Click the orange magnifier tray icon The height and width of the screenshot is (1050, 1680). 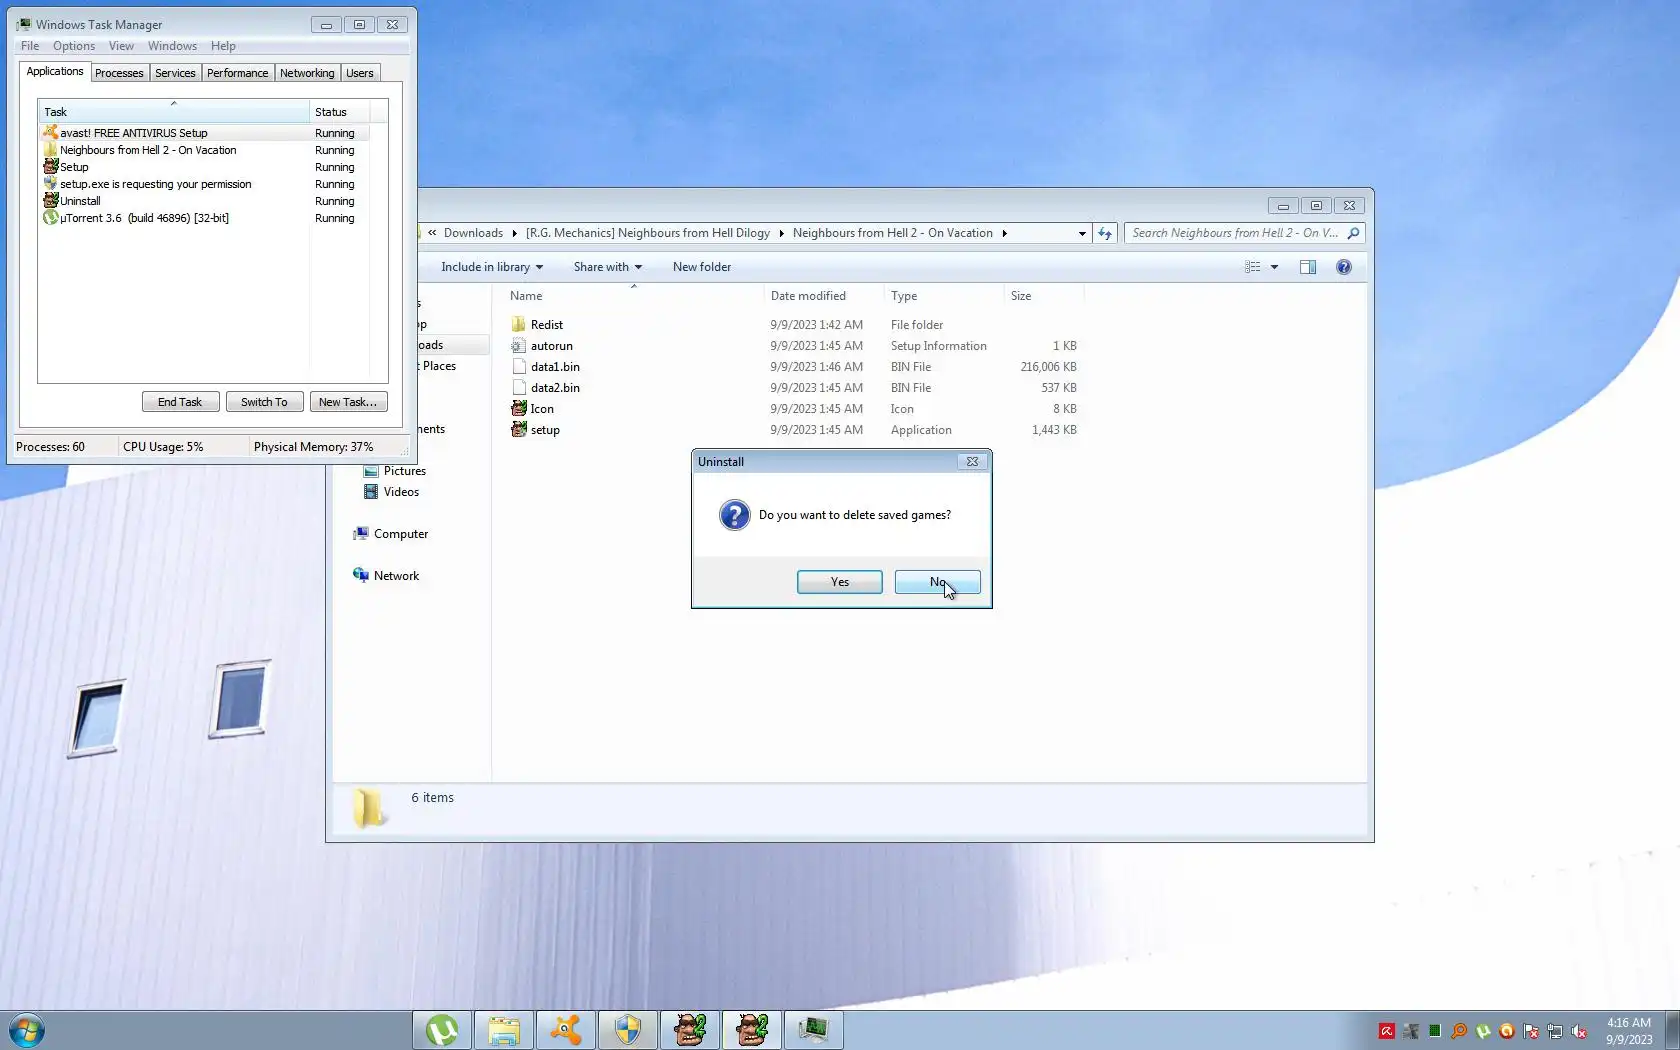[1459, 1031]
